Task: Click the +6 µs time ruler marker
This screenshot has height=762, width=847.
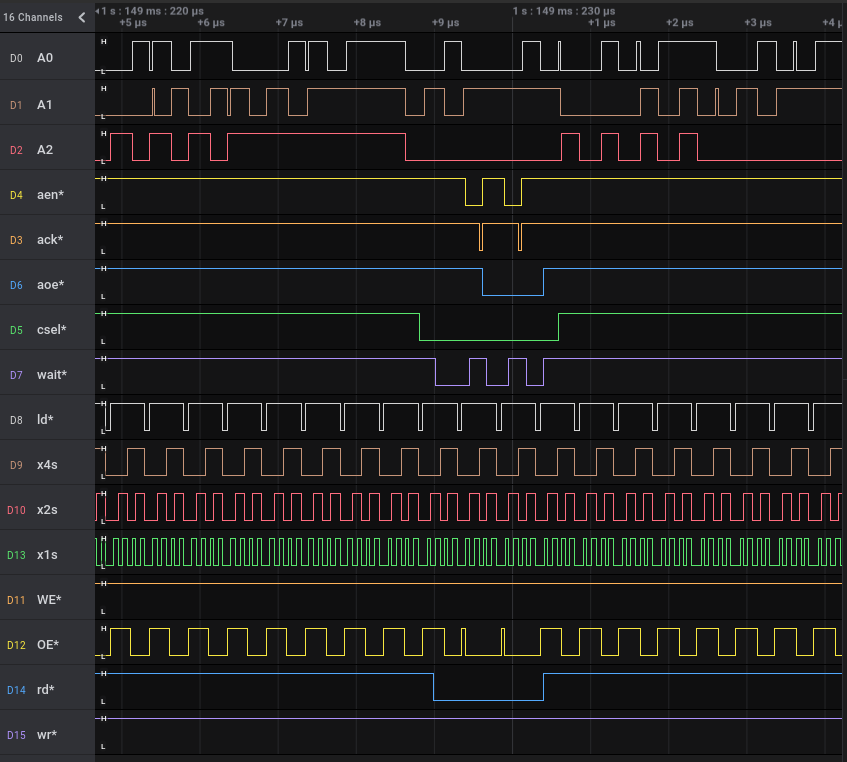Action: click(211, 23)
